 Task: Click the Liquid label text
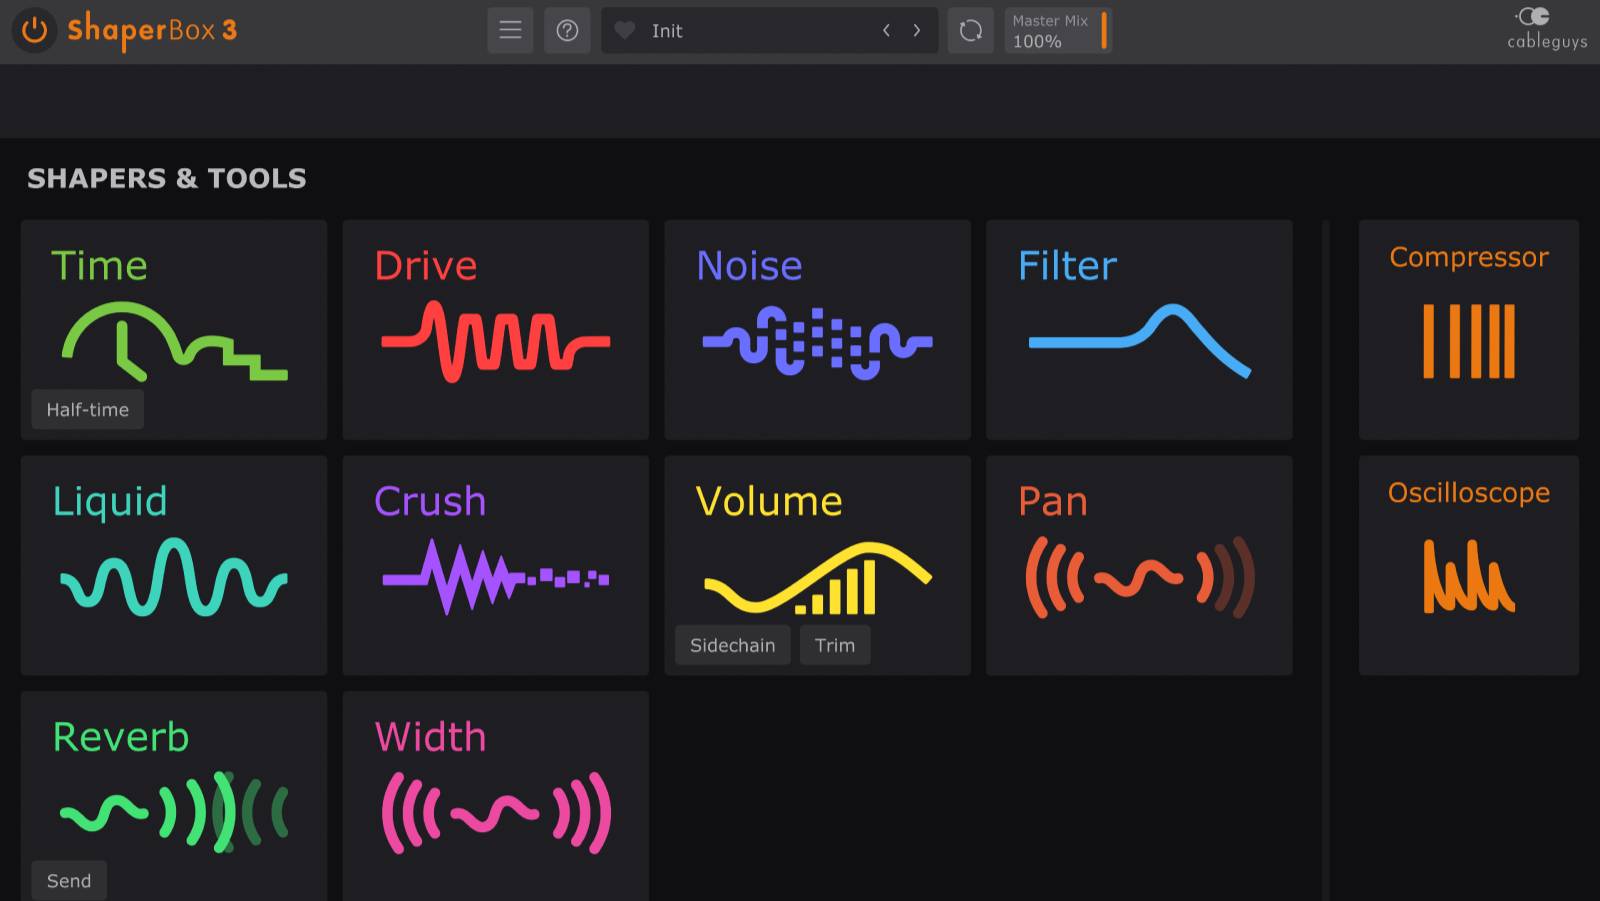pos(110,502)
